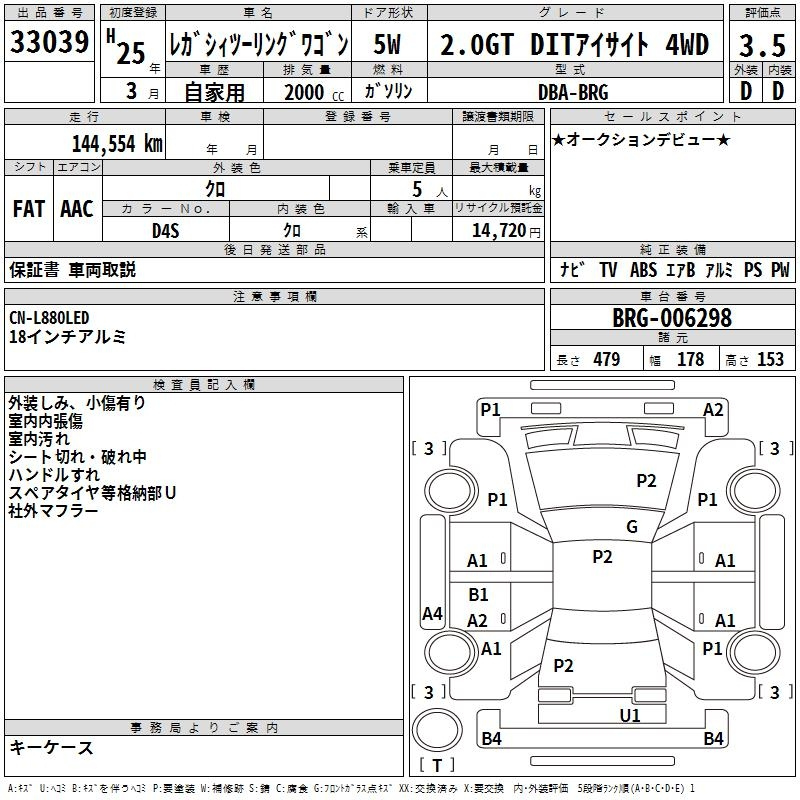
Task: Click air conditioner value AAC
Action: [77, 209]
